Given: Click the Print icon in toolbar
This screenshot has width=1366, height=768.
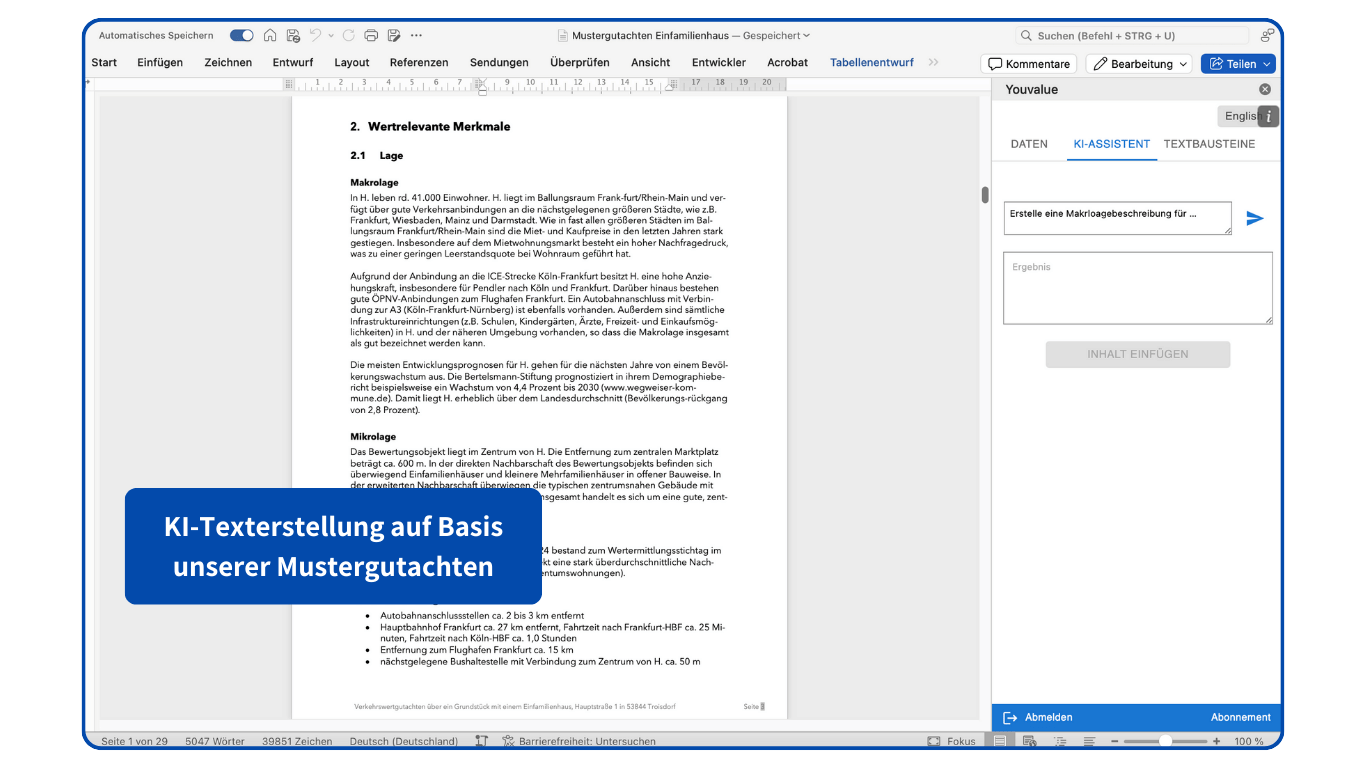Looking at the screenshot, I should 371,36.
